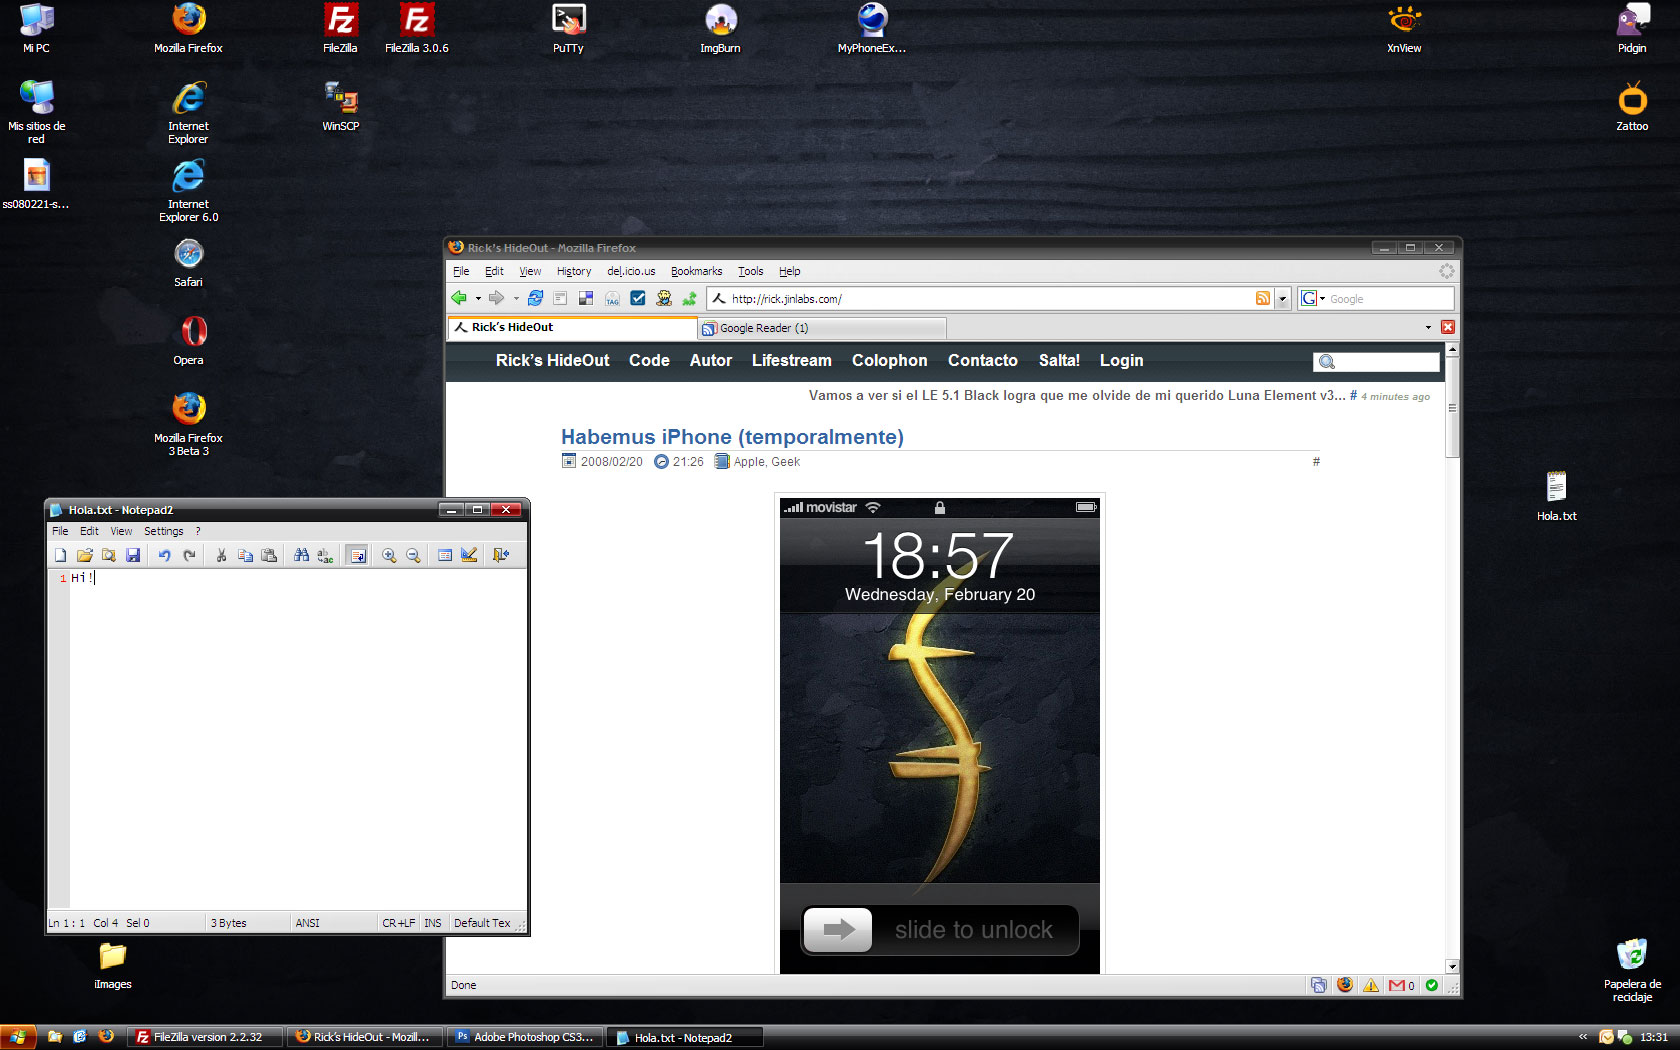Viewport: 1680px width, 1050px height.
Task: Expand the Back button history dropdown
Action: click(x=478, y=298)
